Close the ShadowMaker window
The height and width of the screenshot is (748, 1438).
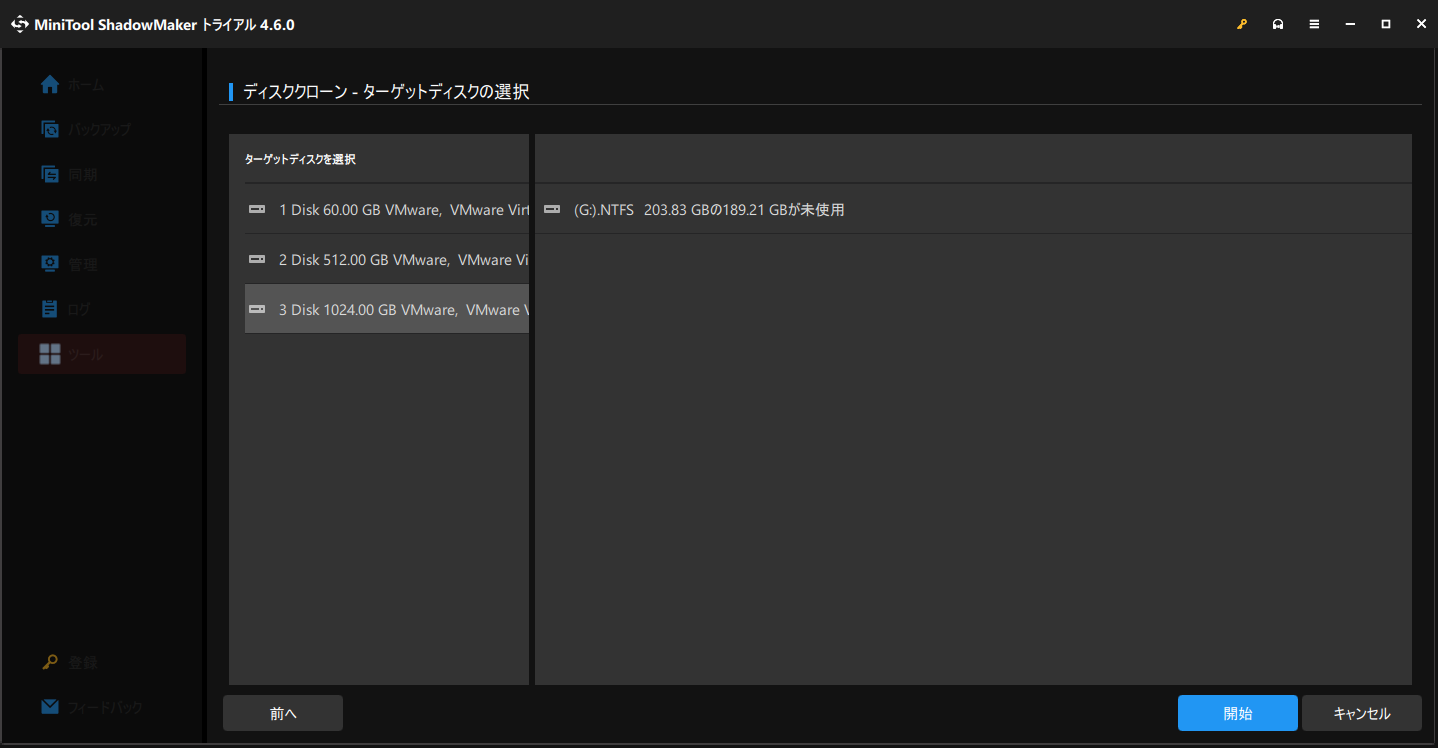[1421, 24]
